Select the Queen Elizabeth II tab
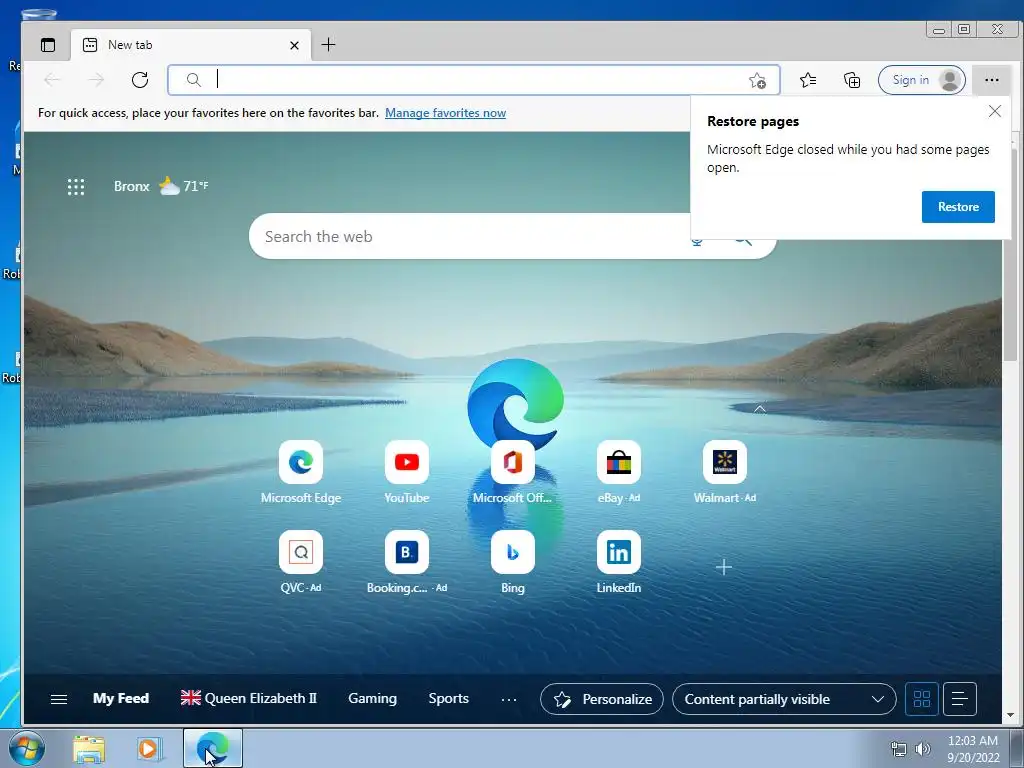The image size is (1024, 768). [x=249, y=698]
